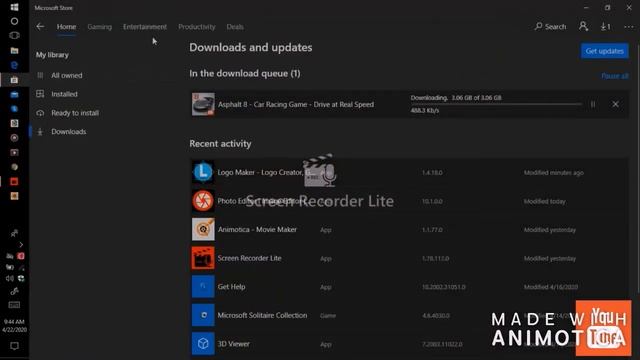Open Task View on the taskbar

(x=14, y=36)
